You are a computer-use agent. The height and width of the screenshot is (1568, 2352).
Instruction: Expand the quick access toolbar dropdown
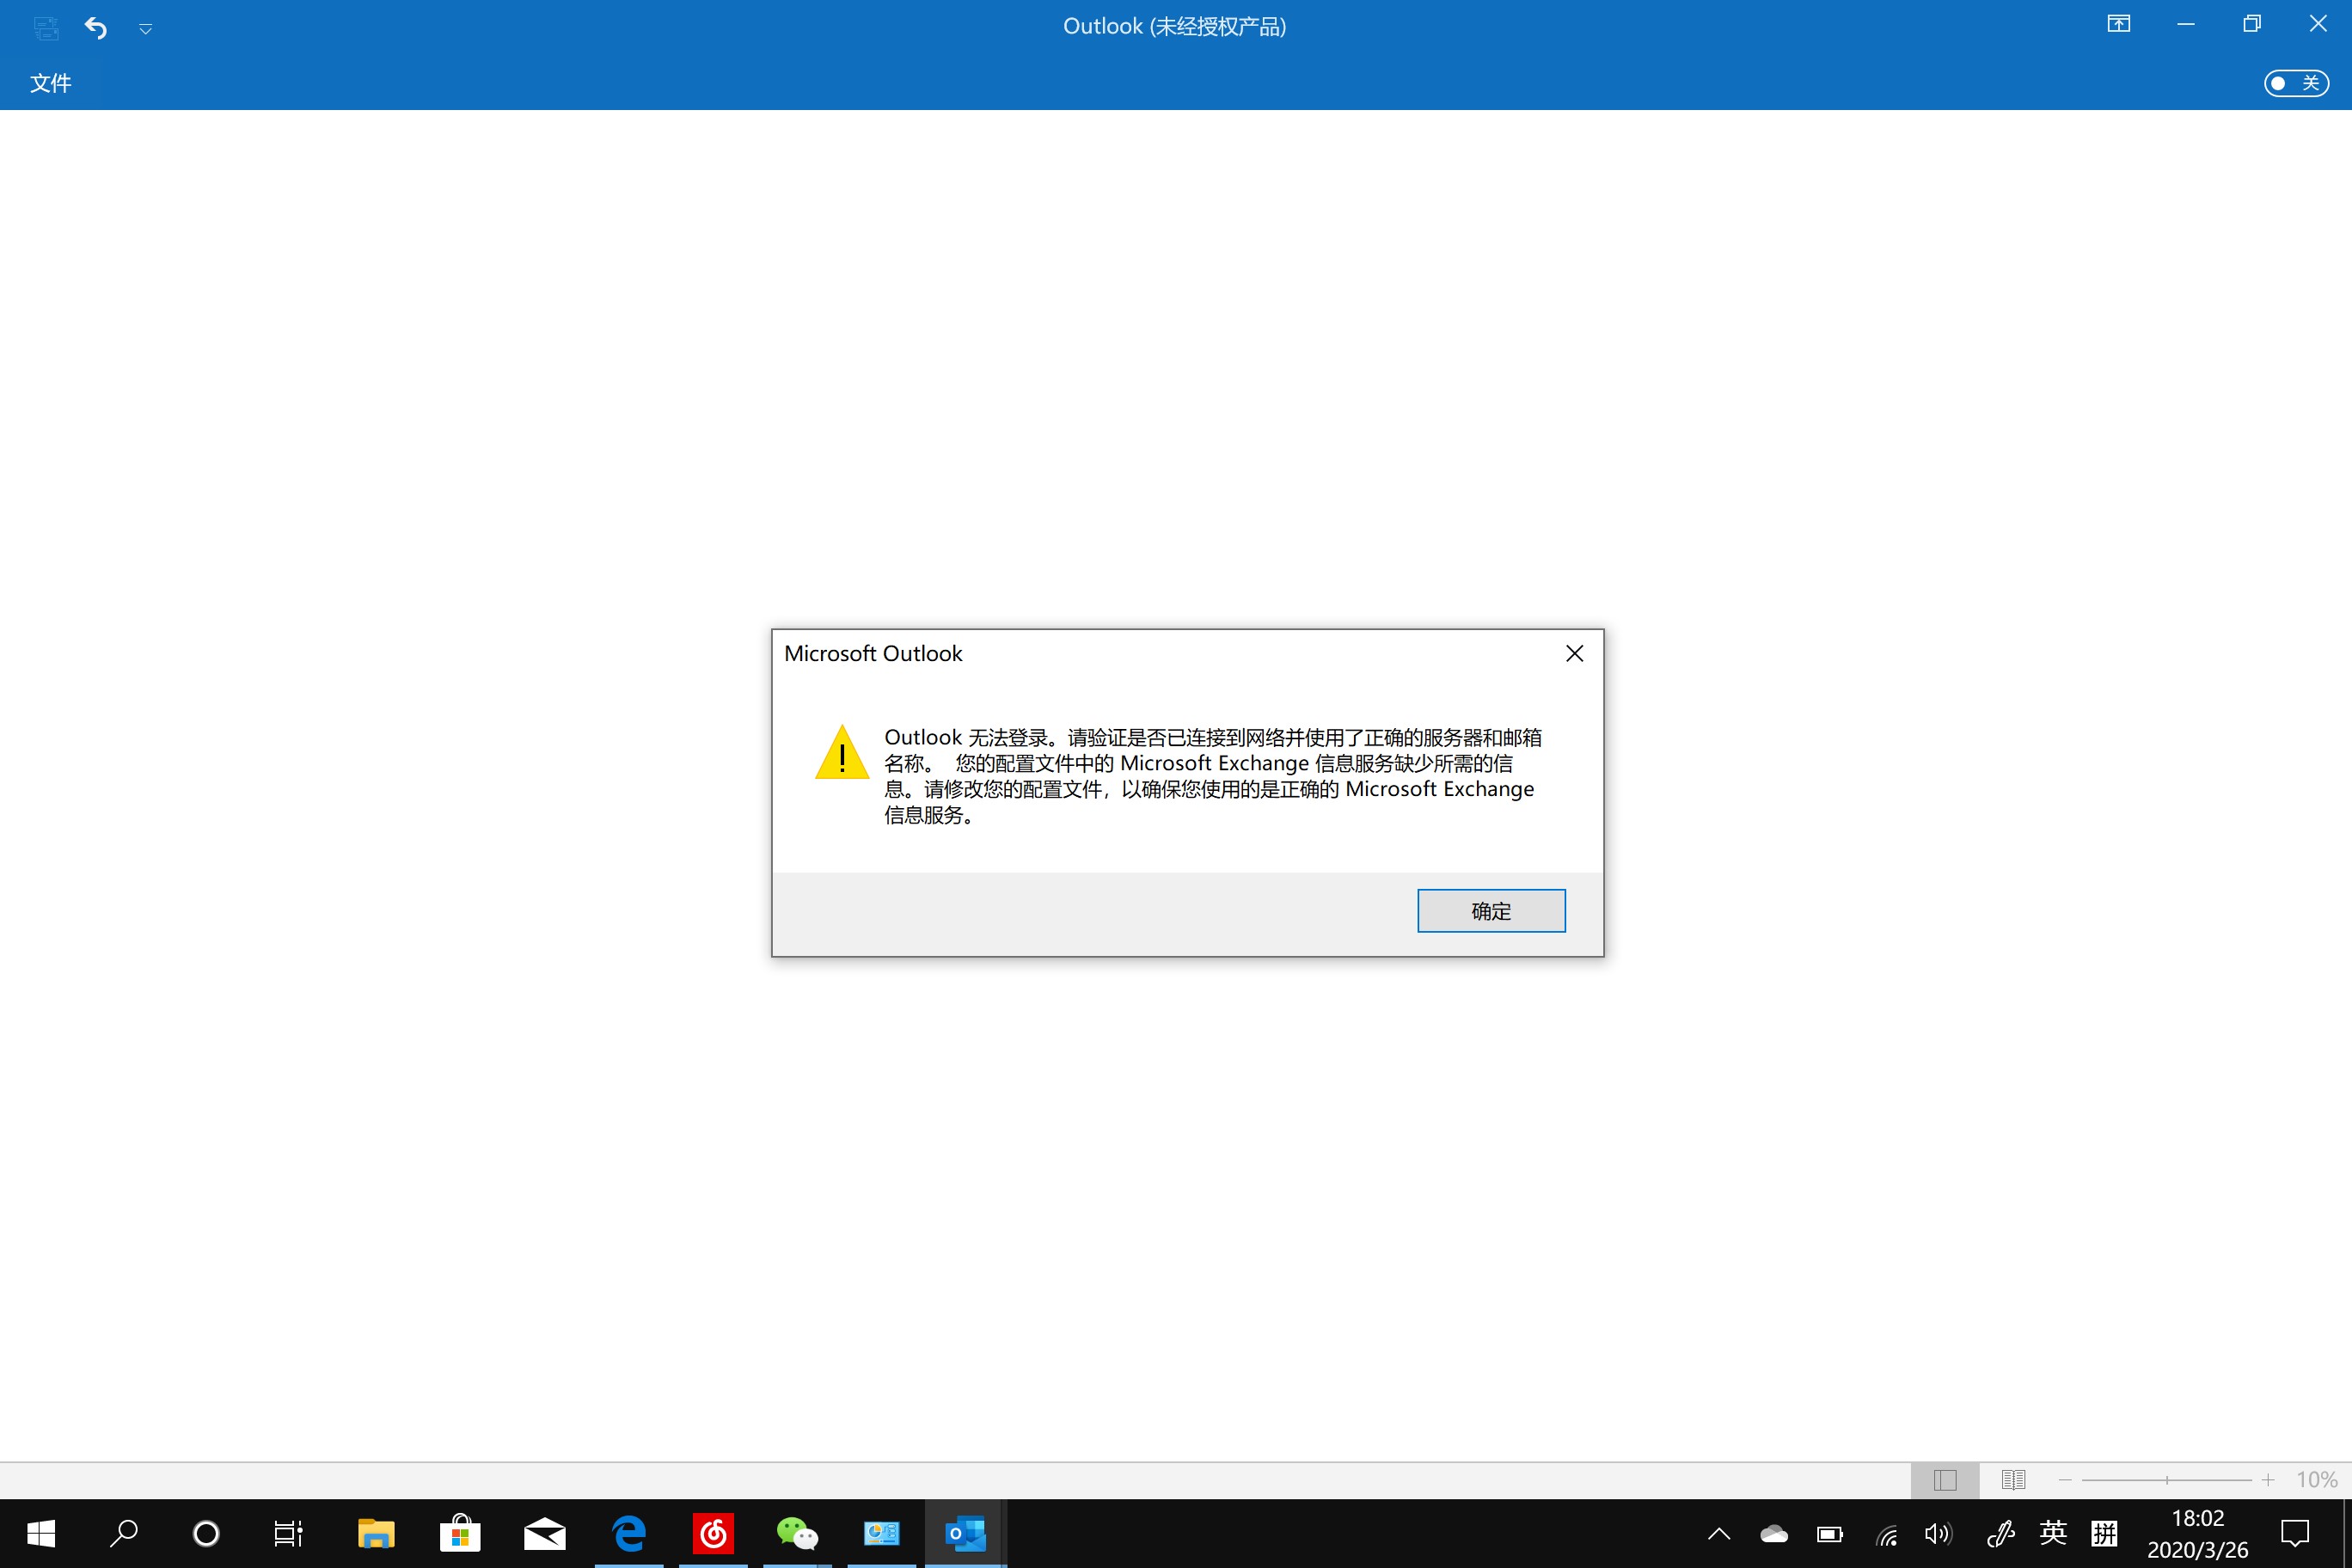tap(146, 29)
